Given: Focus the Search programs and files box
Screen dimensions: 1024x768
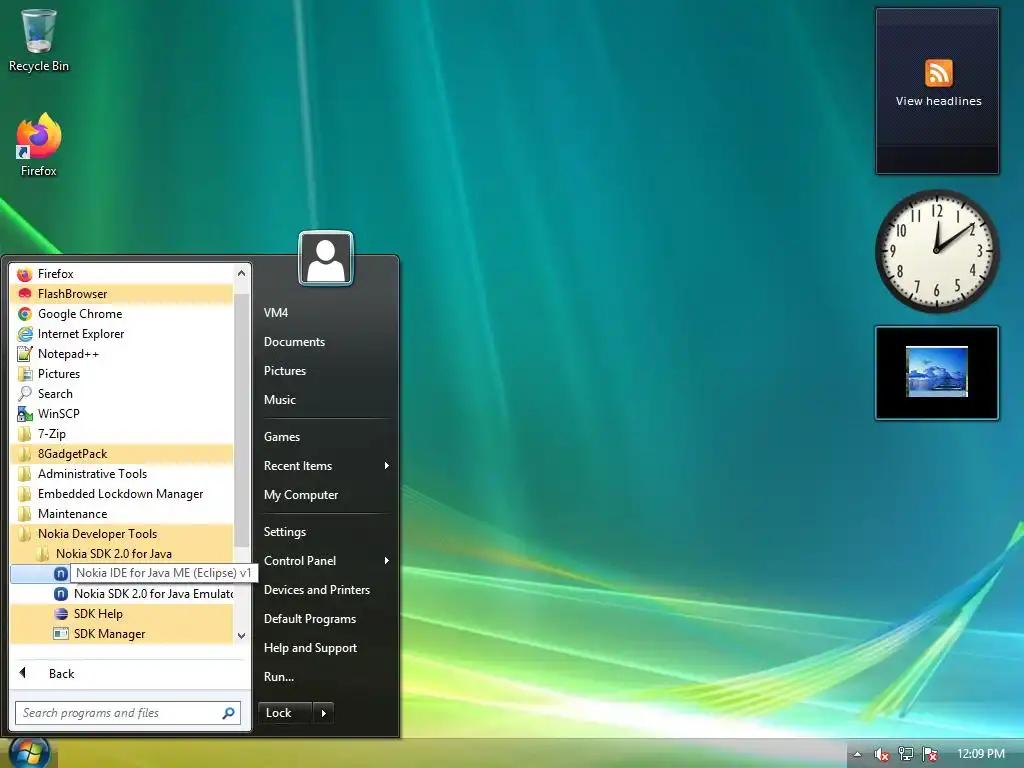Looking at the screenshot, I should [128, 713].
